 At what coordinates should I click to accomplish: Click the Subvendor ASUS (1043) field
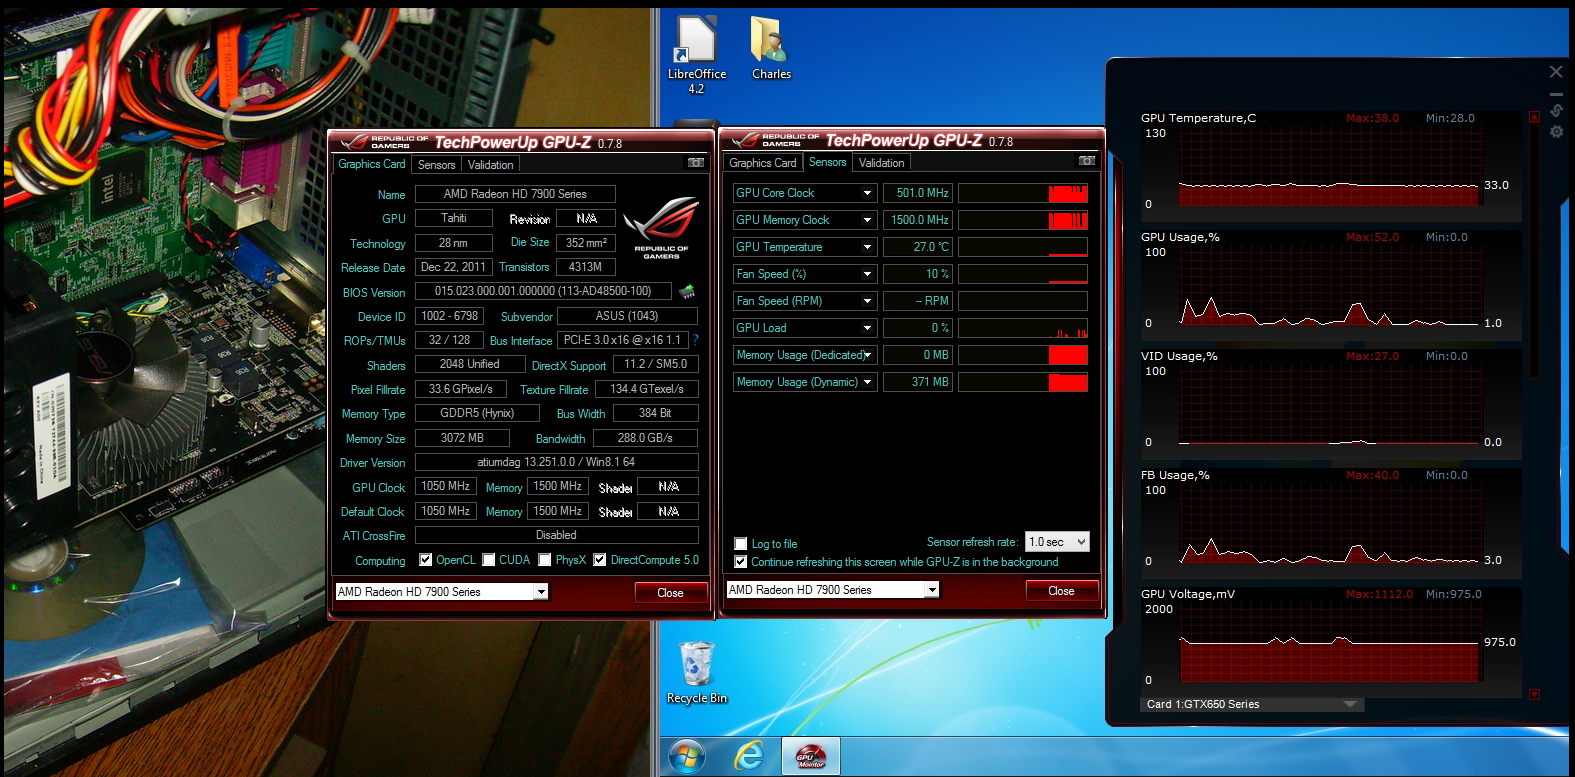pyautogui.click(x=627, y=316)
